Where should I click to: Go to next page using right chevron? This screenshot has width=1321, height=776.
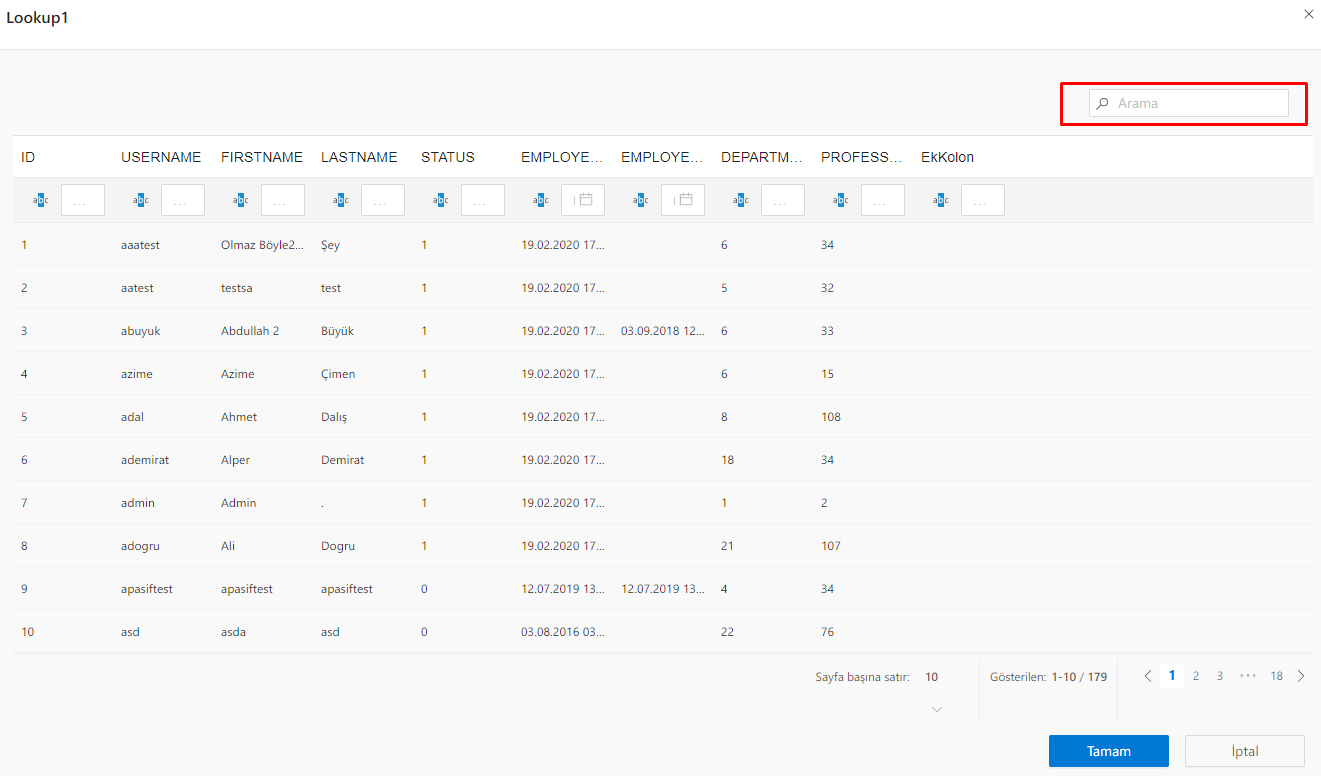point(1300,676)
